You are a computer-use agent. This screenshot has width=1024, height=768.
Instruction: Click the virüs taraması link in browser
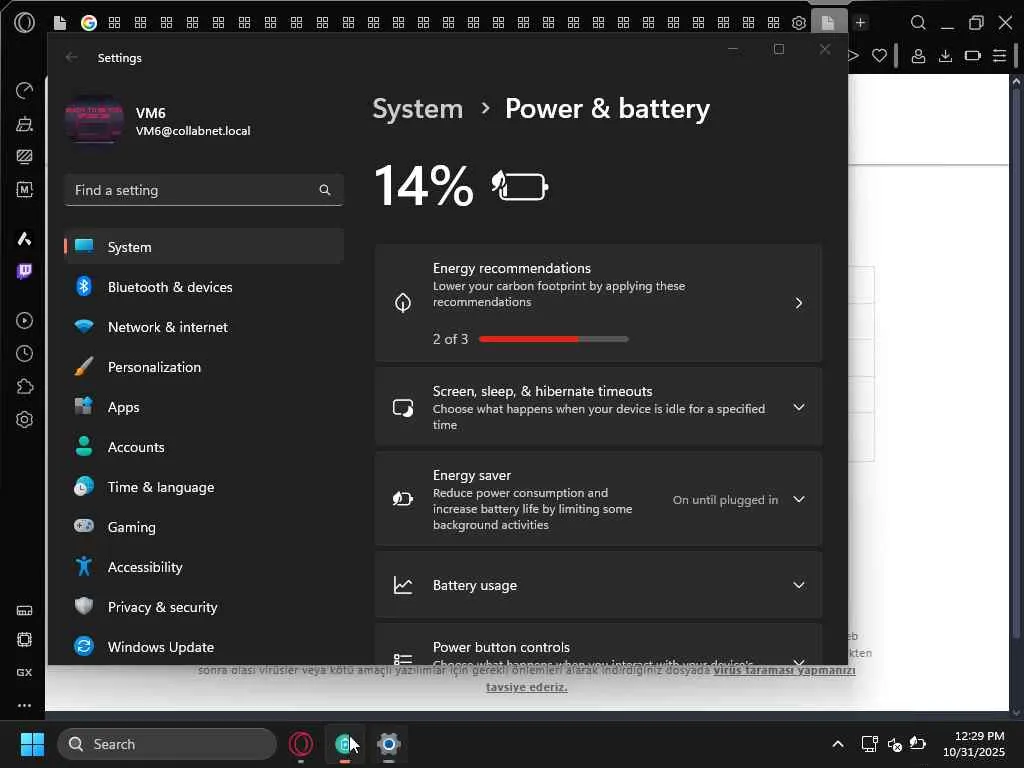tap(784, 671)
